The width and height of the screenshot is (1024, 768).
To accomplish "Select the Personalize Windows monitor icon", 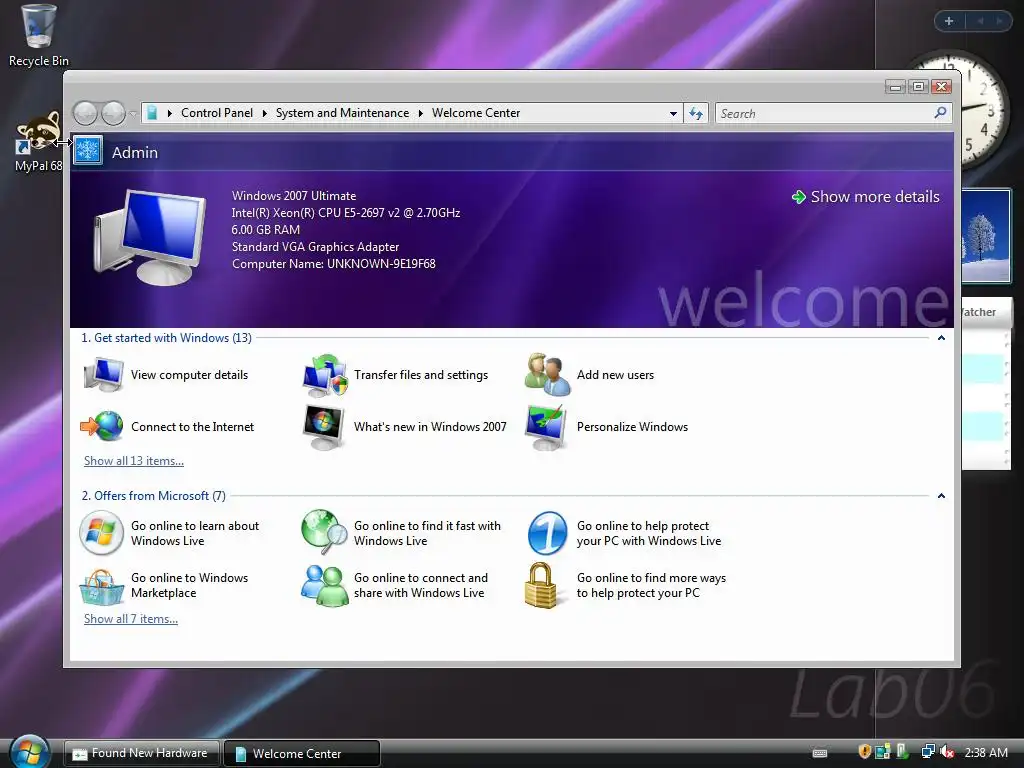I will coord(546,427).
